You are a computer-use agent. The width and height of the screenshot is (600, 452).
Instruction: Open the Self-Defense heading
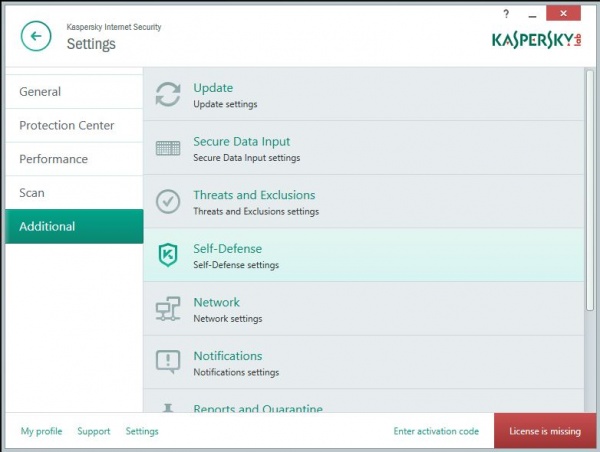pos(228,249)
